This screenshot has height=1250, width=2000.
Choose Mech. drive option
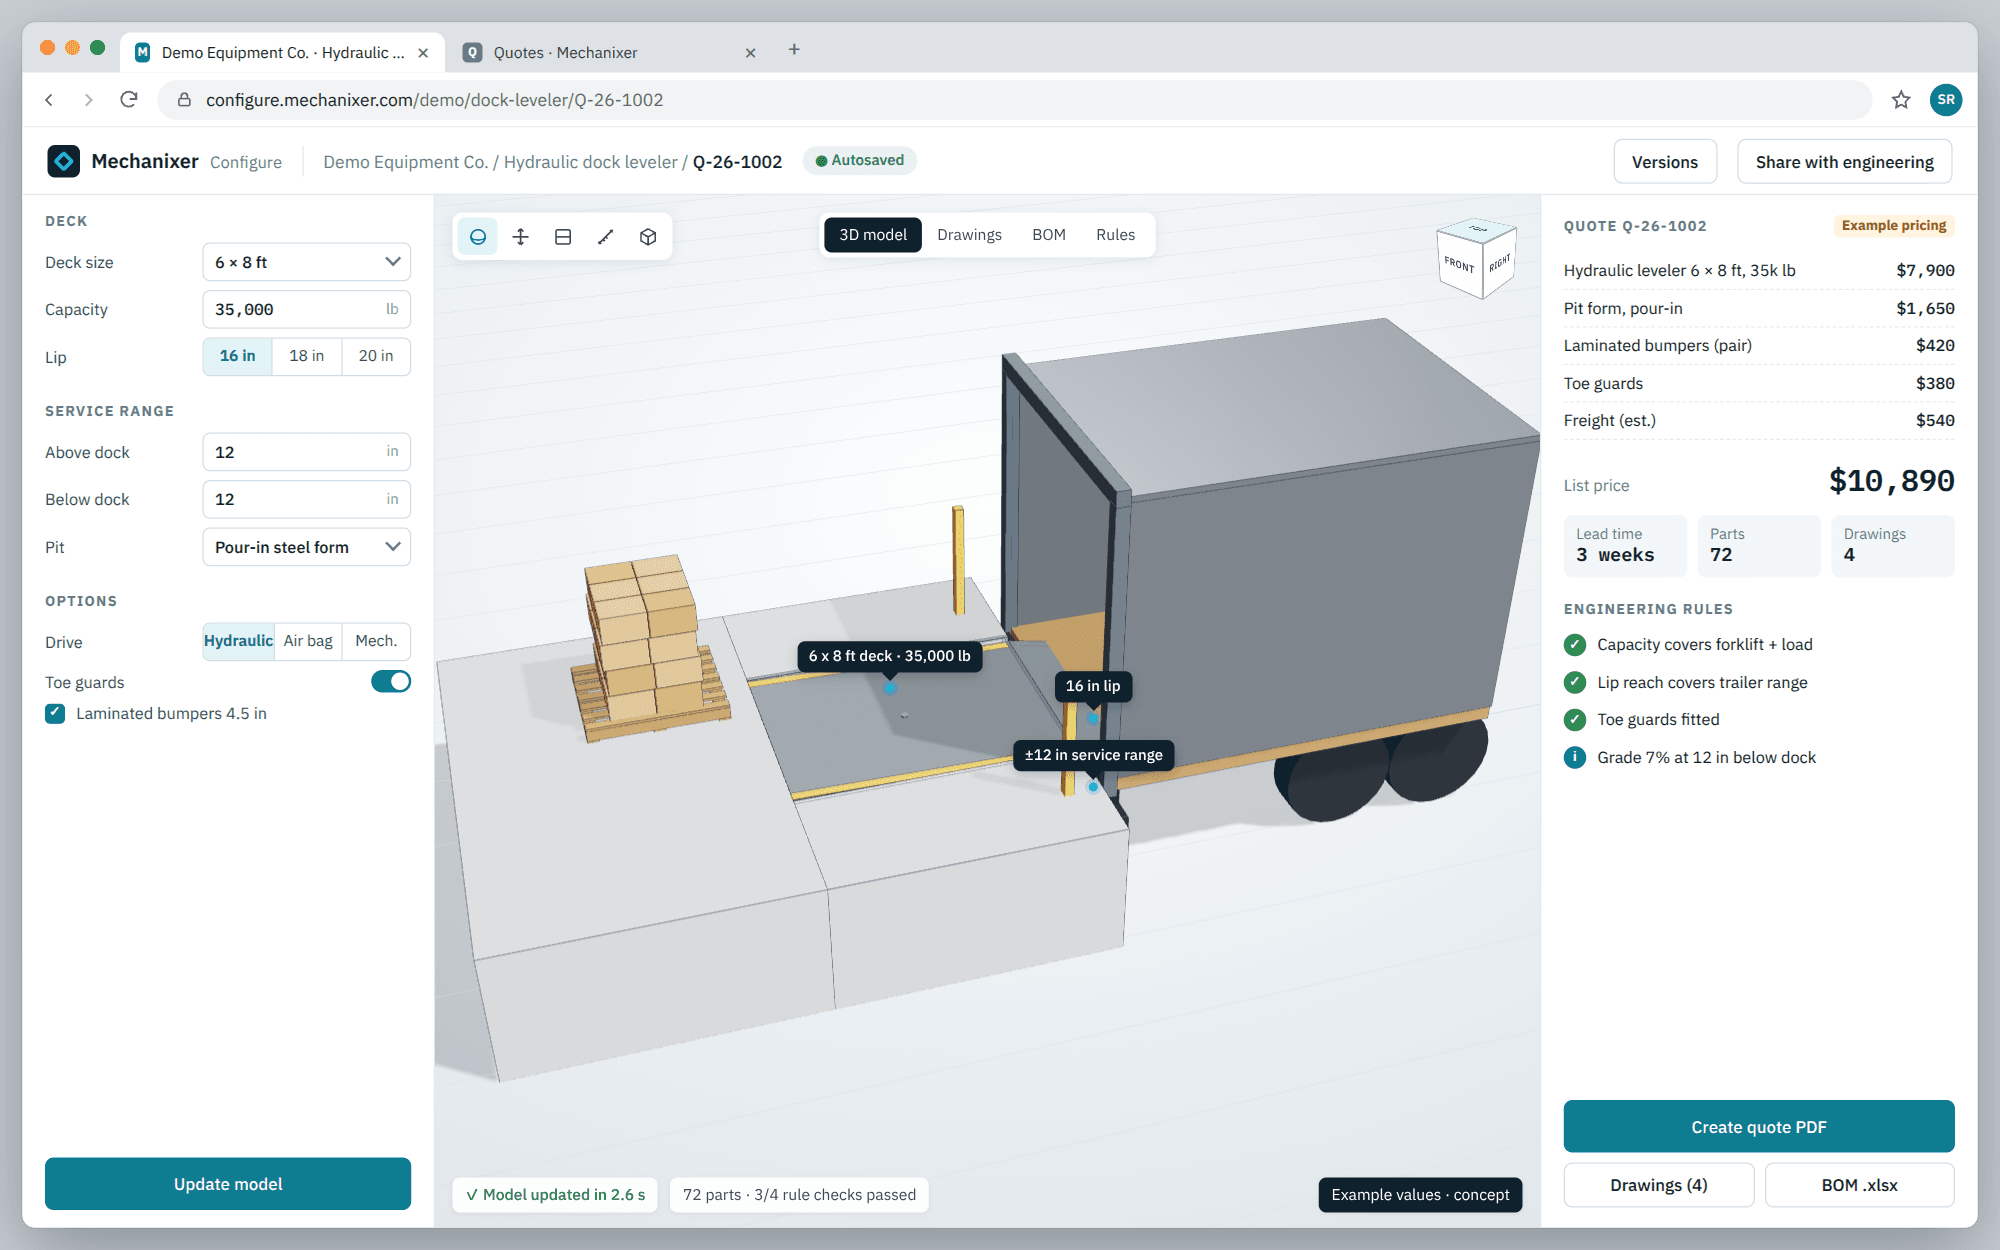[376, 641]
